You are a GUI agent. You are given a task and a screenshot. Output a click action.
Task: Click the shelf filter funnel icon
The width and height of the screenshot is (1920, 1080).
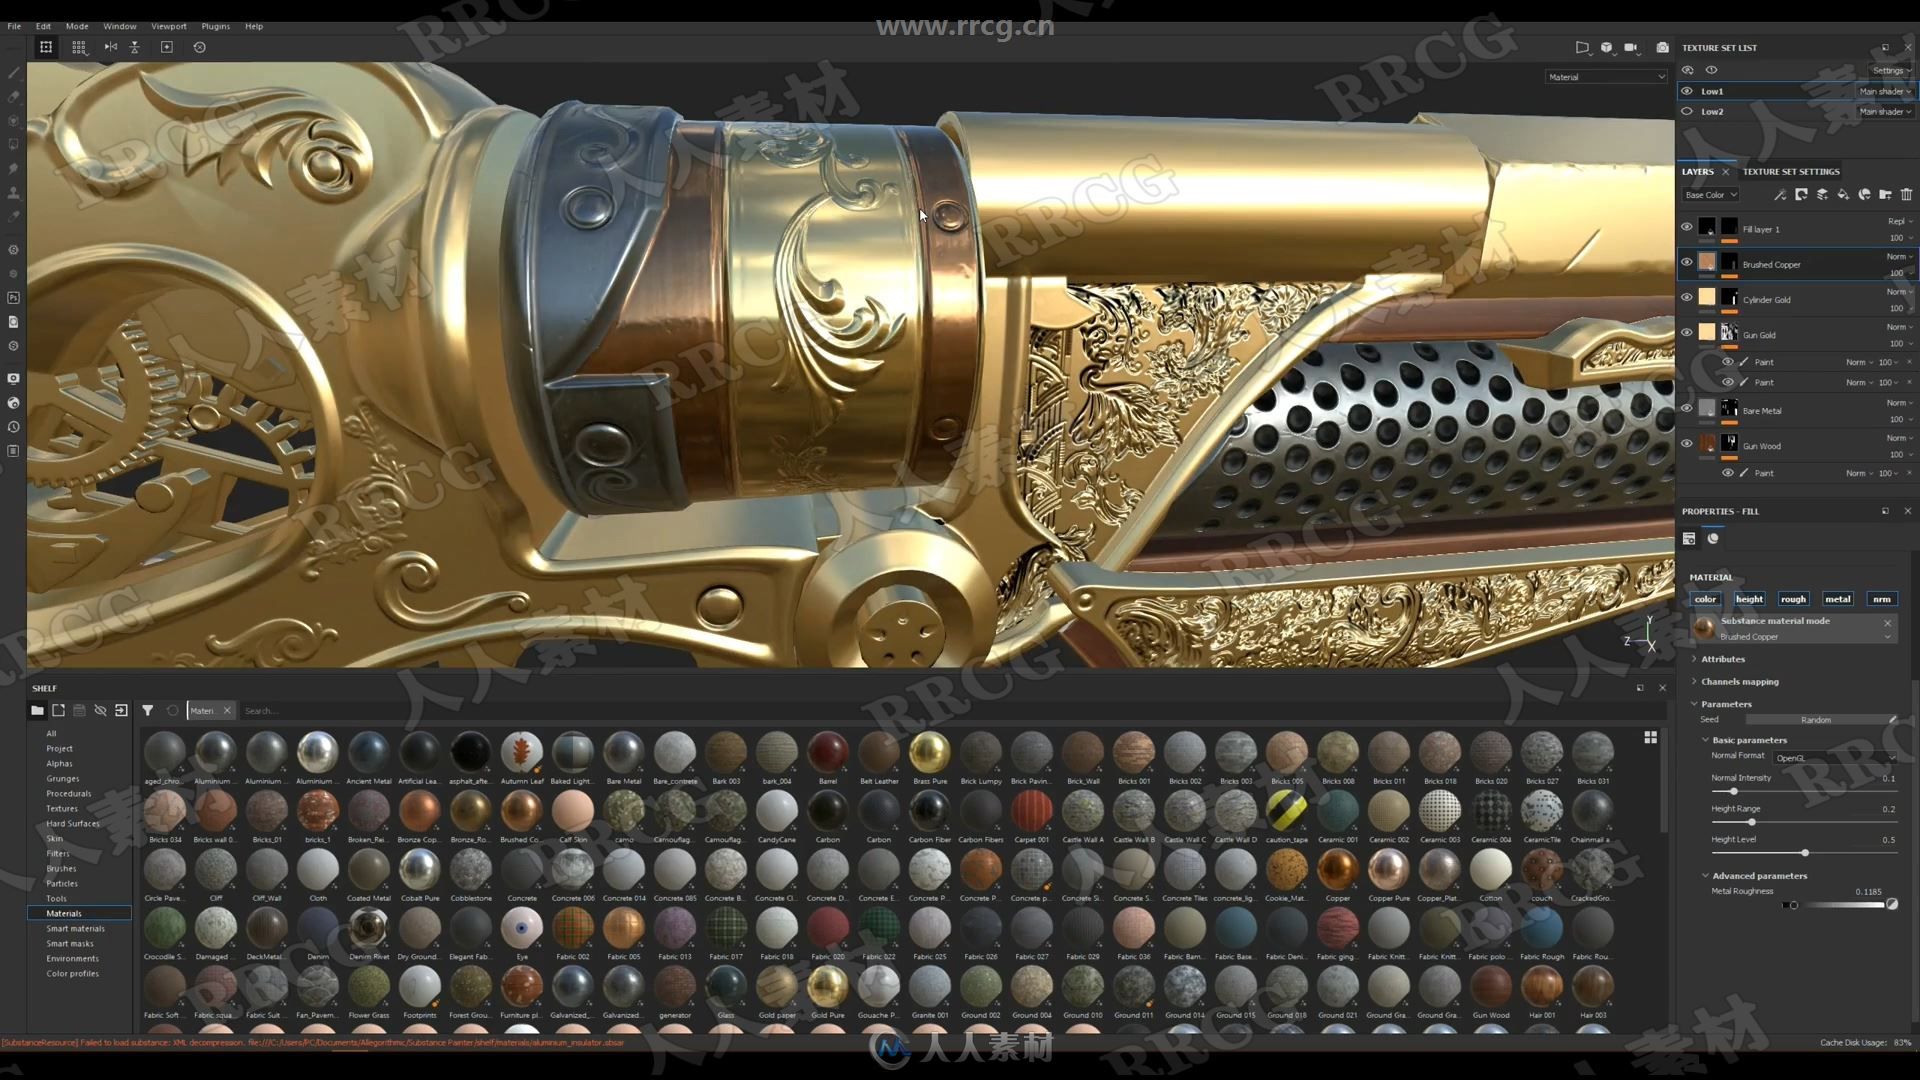pyautogui.click(x=147, y=710)
